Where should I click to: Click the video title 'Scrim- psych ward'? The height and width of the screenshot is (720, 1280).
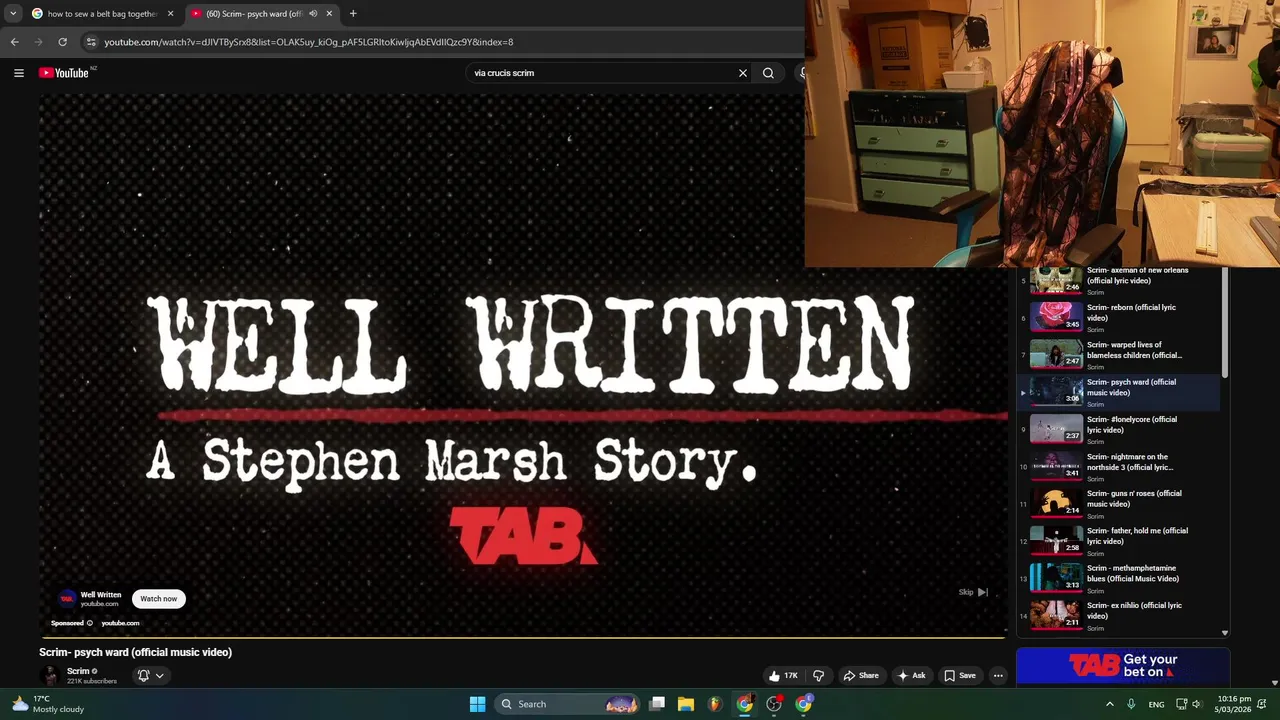135,652
